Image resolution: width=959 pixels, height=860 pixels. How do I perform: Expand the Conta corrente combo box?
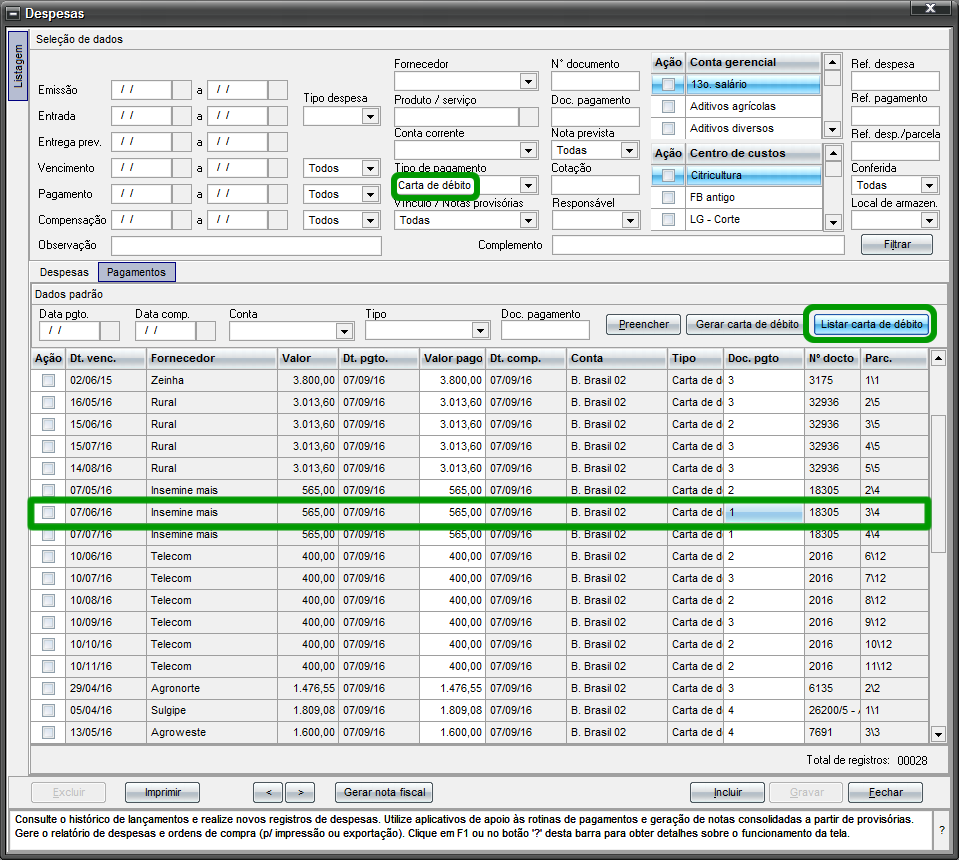coord(528,150)
